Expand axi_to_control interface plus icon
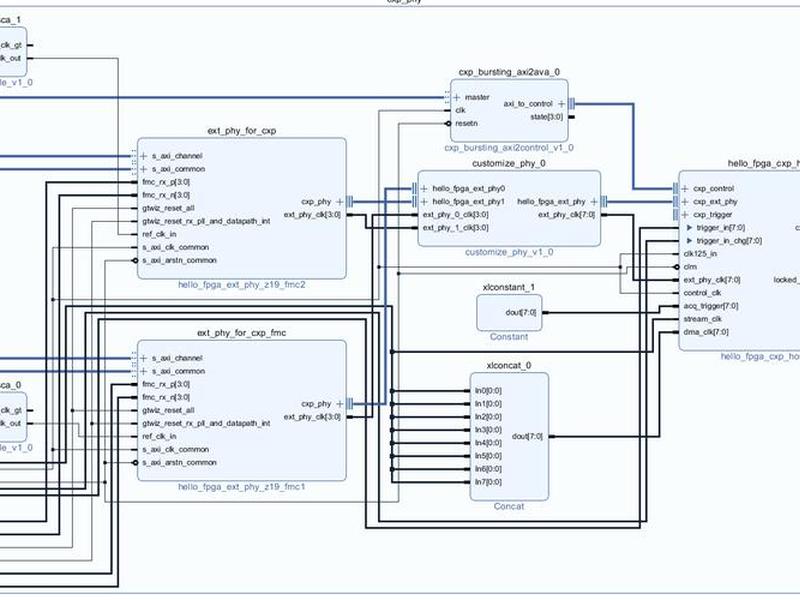 561,104
